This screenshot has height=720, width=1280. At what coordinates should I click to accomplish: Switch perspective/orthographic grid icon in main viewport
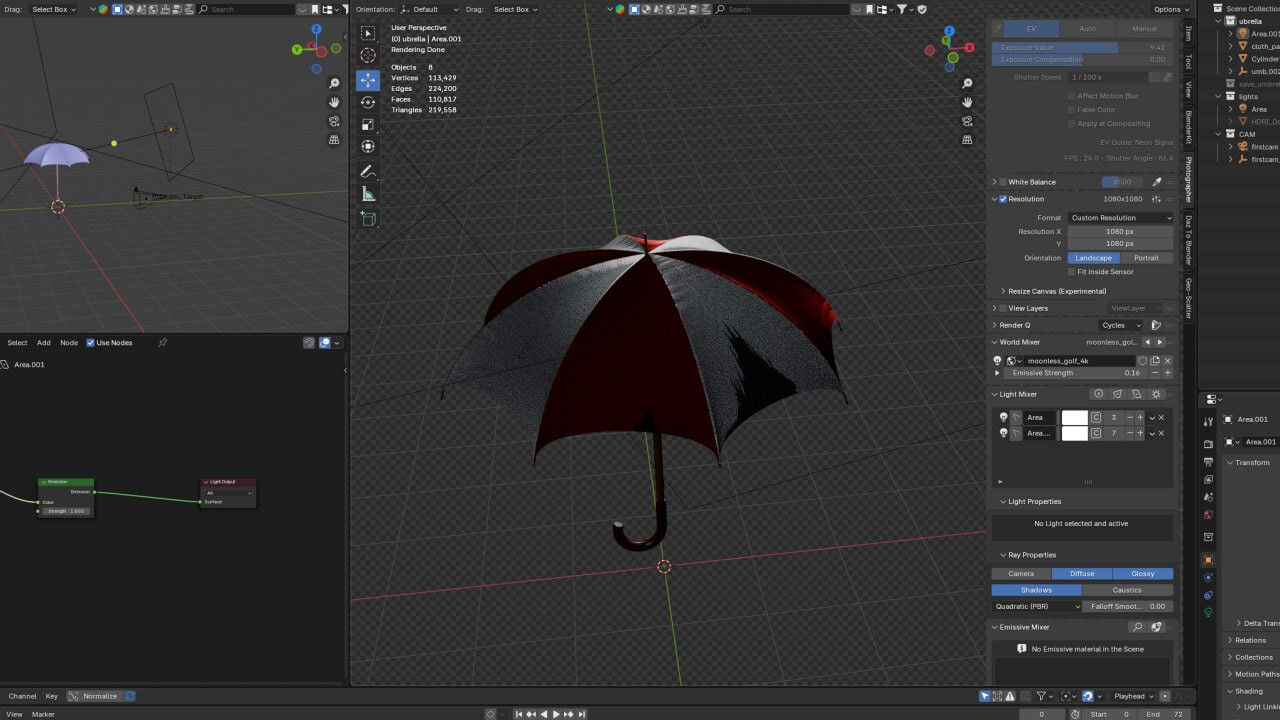click(x=967, y=140)
